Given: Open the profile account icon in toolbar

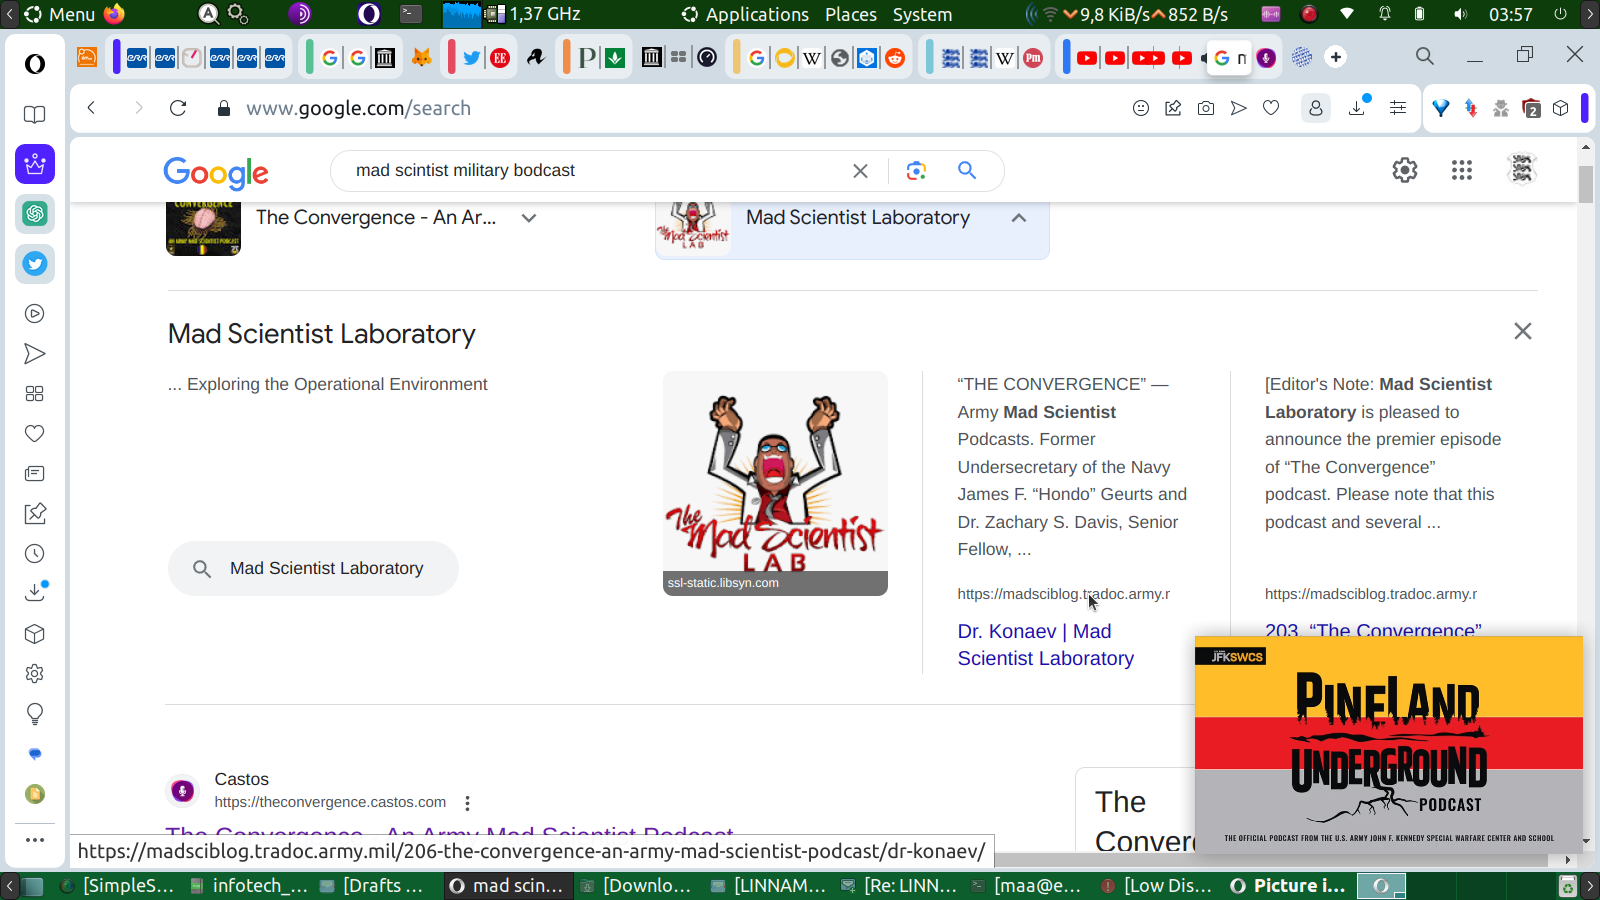Looking at the screenshot, I should point(1316,108).
